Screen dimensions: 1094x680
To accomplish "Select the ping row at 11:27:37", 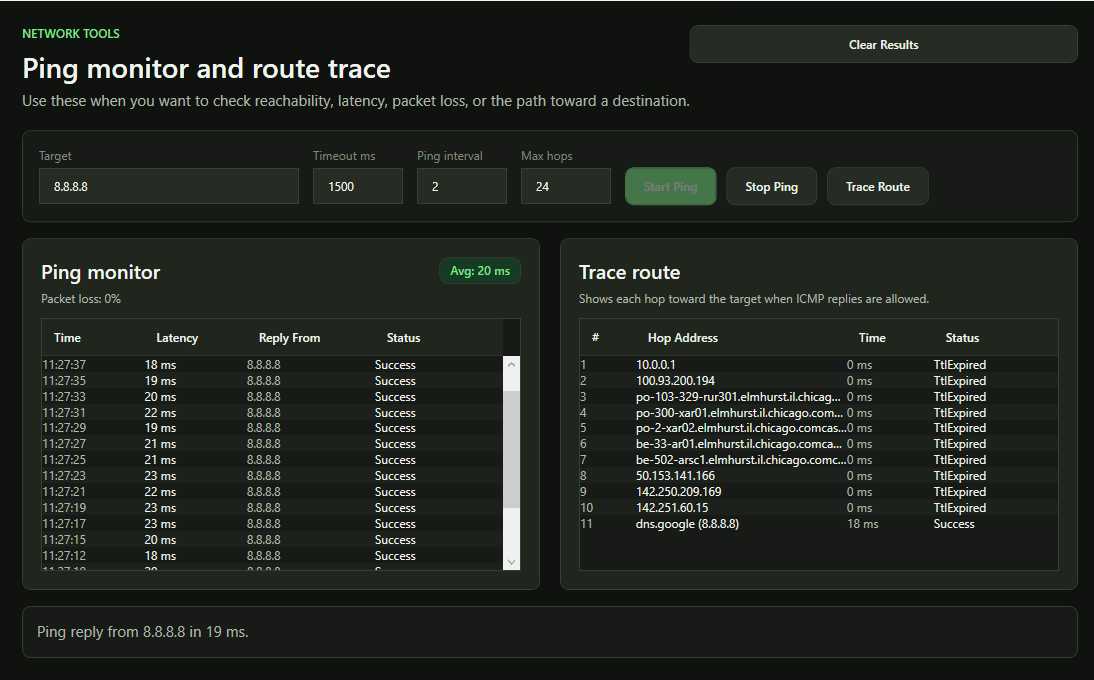I will tap(272, 365).
